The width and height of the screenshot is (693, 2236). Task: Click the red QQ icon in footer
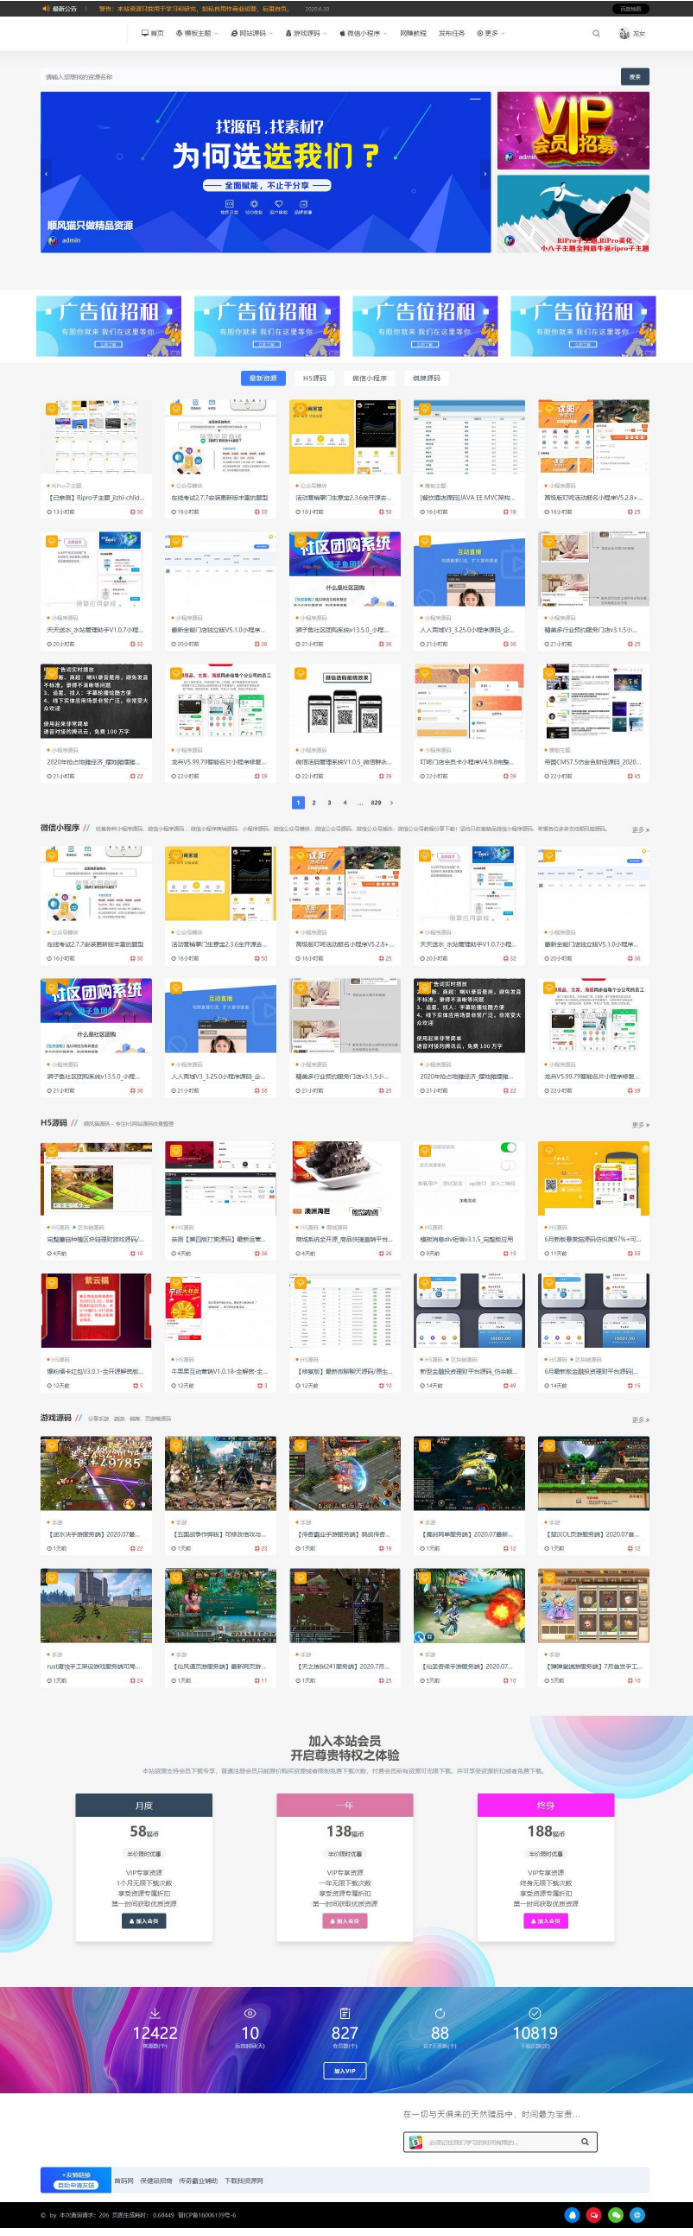point(594,2215)
